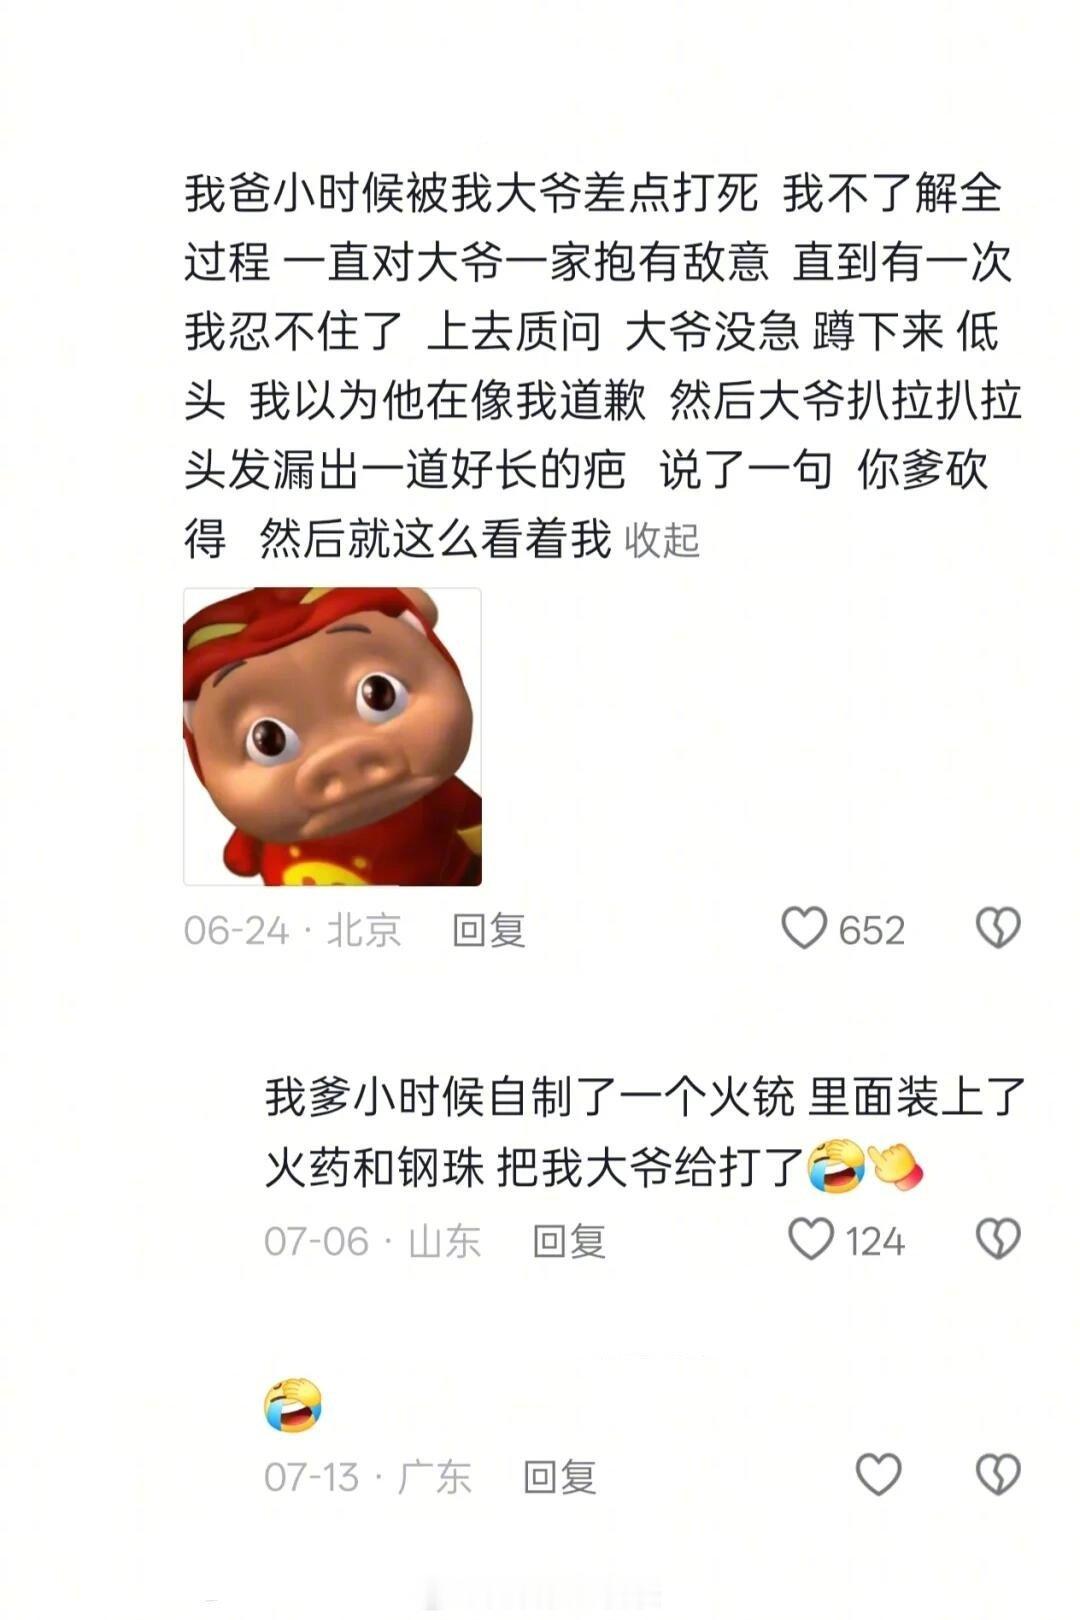Screen dimensions: 1080x1620
Task: Select the reply text about 自制了一个火铳
Action: (645, 1132)
